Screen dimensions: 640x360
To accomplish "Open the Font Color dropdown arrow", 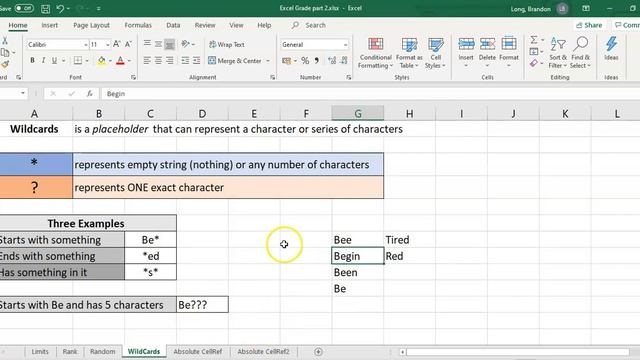I will [x=129, y=61].
